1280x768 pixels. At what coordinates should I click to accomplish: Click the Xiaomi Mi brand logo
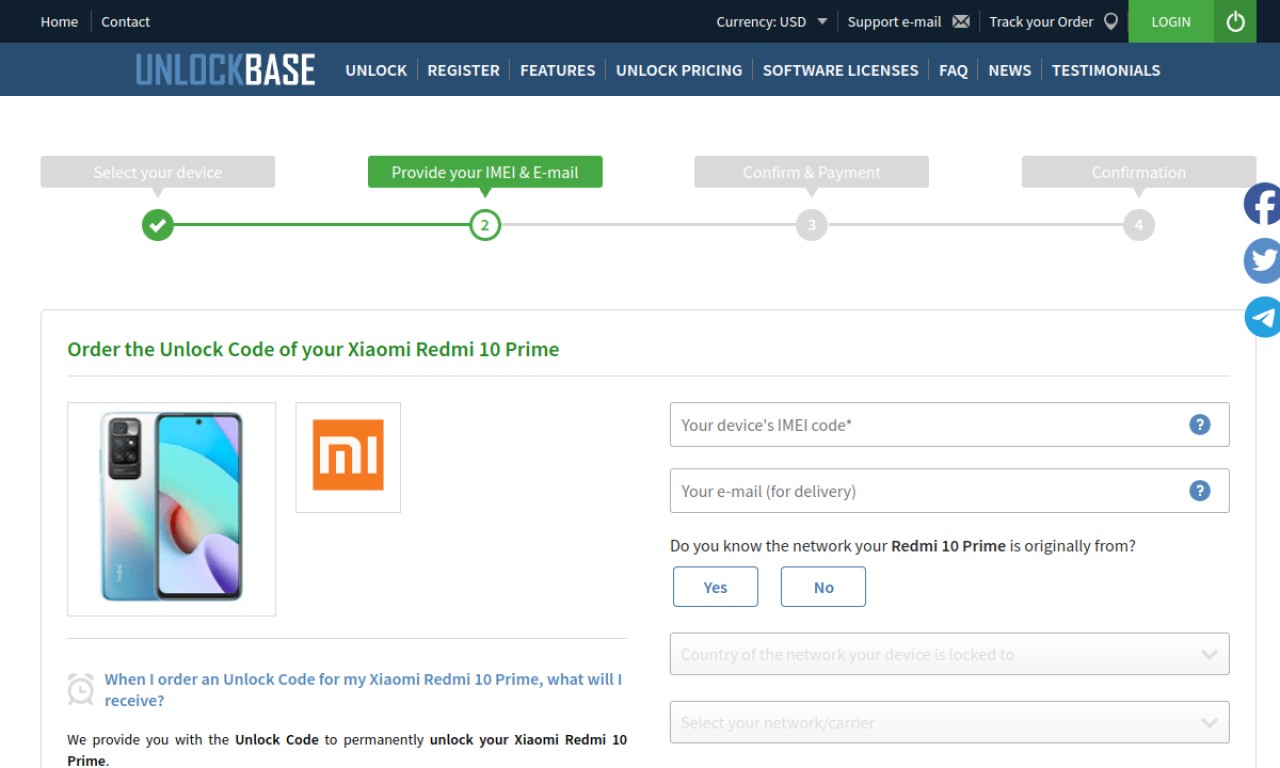[x=348, y=457]
